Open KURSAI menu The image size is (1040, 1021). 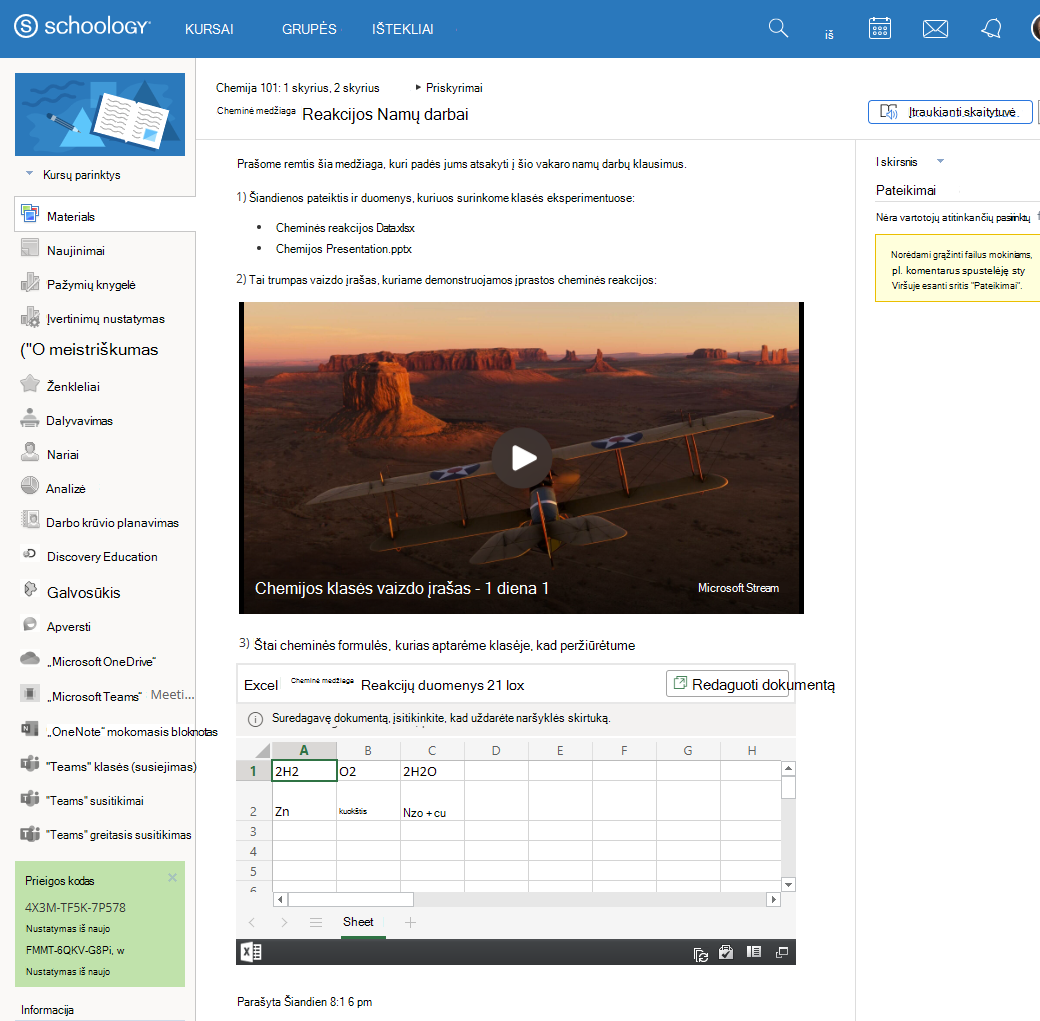209,29
